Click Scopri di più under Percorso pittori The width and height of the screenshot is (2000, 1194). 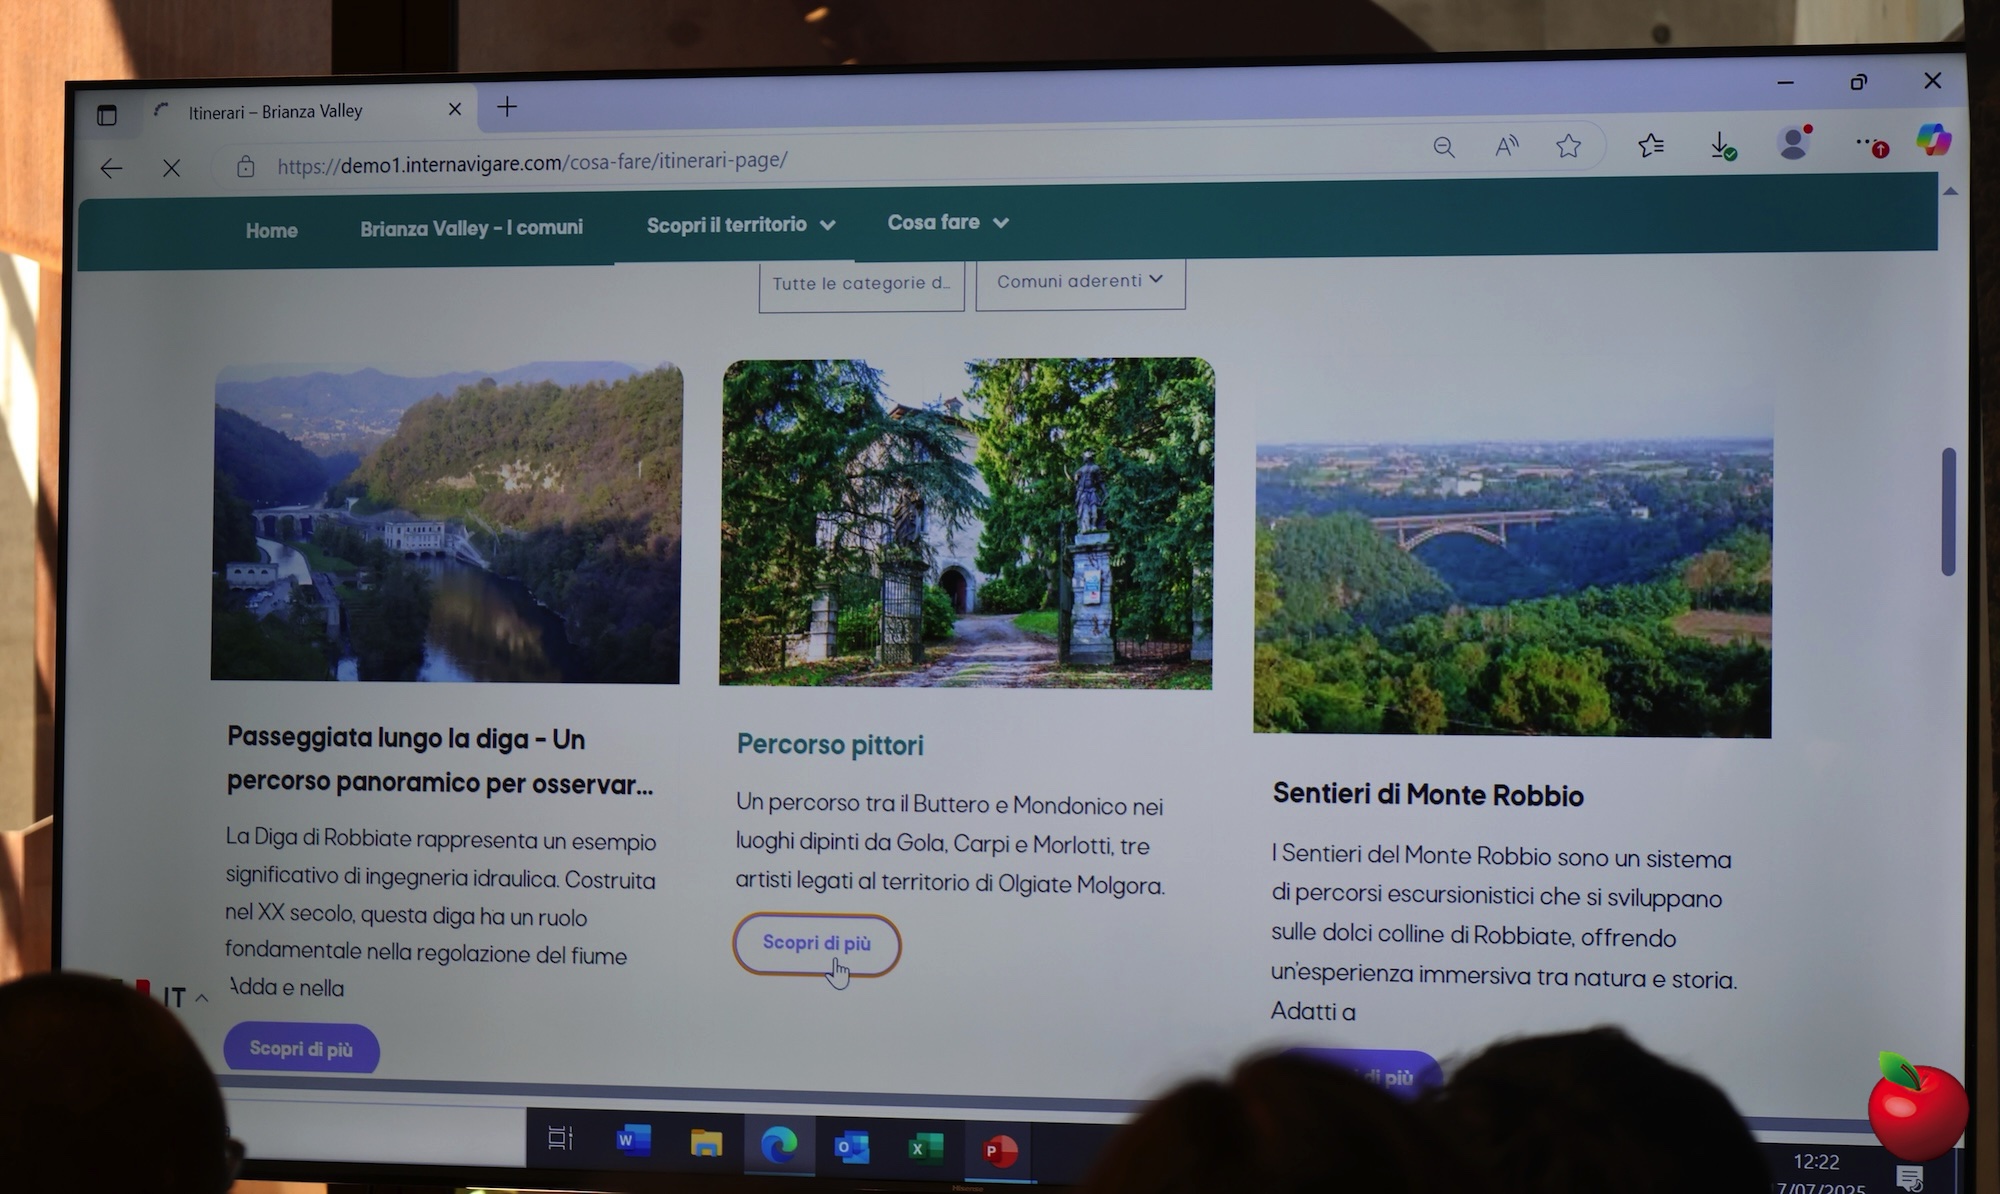click(x=817, y=943)
